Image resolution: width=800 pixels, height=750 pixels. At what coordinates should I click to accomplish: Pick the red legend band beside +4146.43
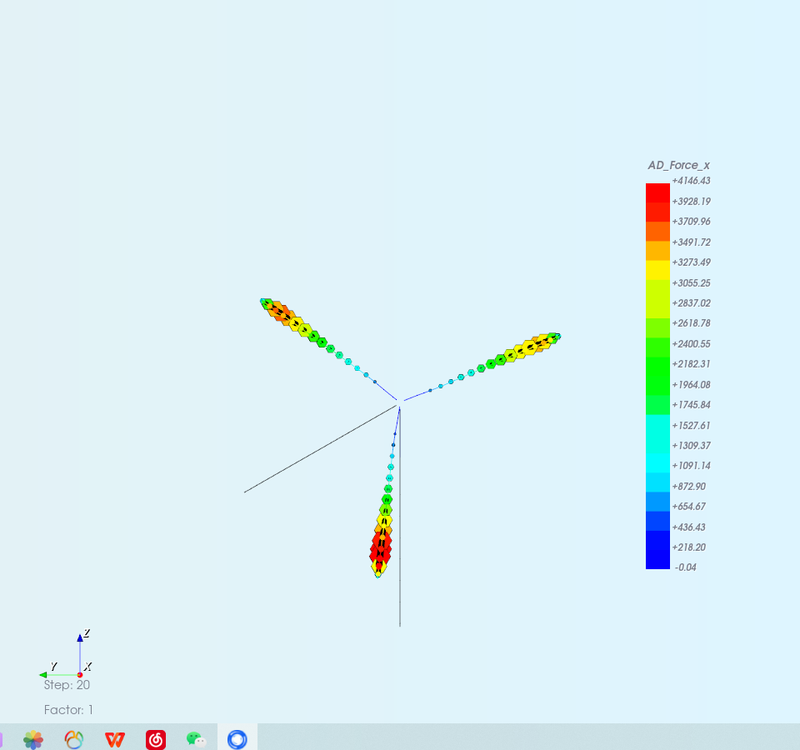pos(658,193)
